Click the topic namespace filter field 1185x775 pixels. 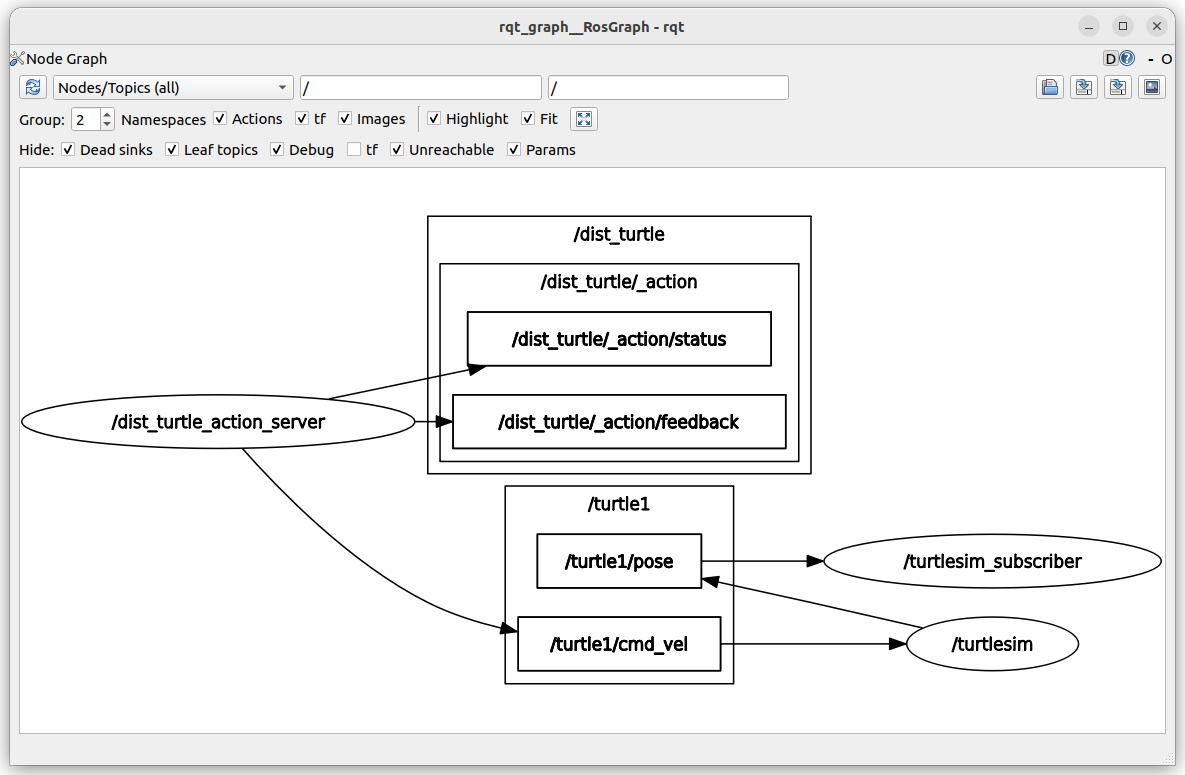tap(668, 88)
